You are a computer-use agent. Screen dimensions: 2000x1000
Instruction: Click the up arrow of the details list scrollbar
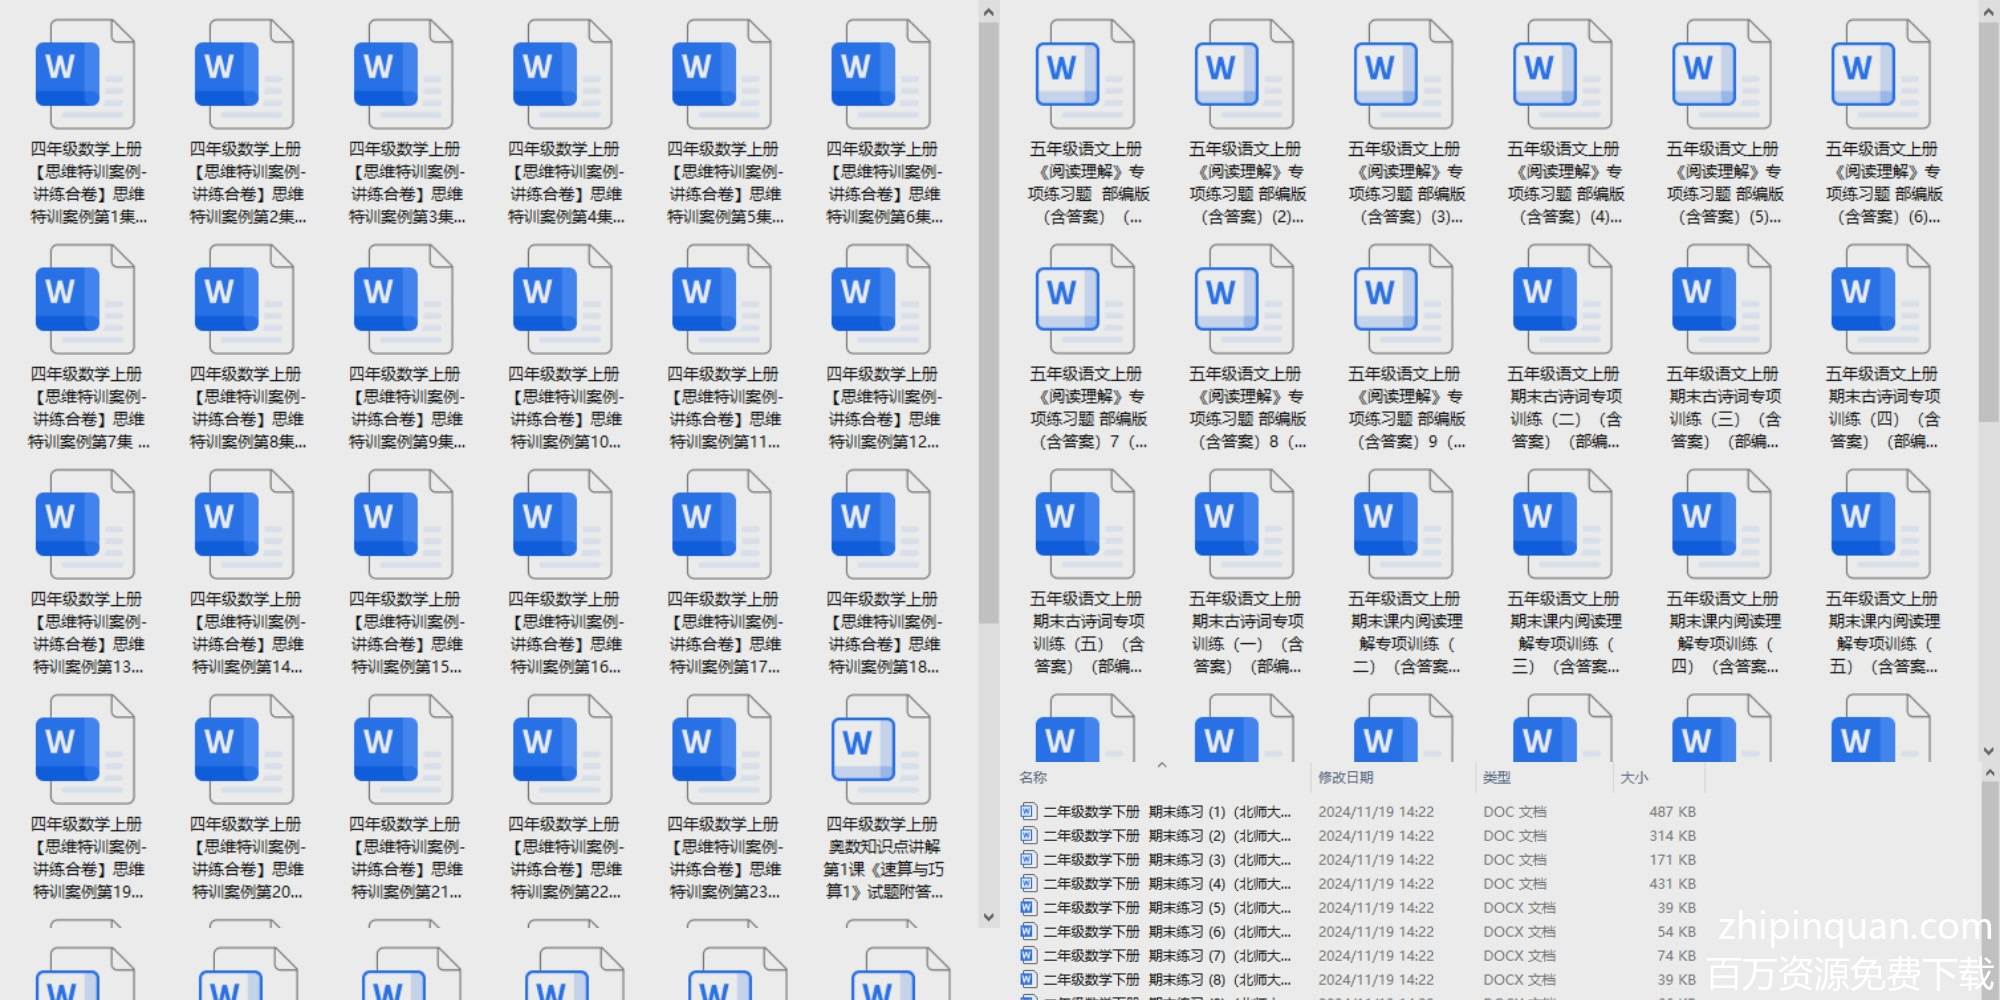[x=1988, y=773]
